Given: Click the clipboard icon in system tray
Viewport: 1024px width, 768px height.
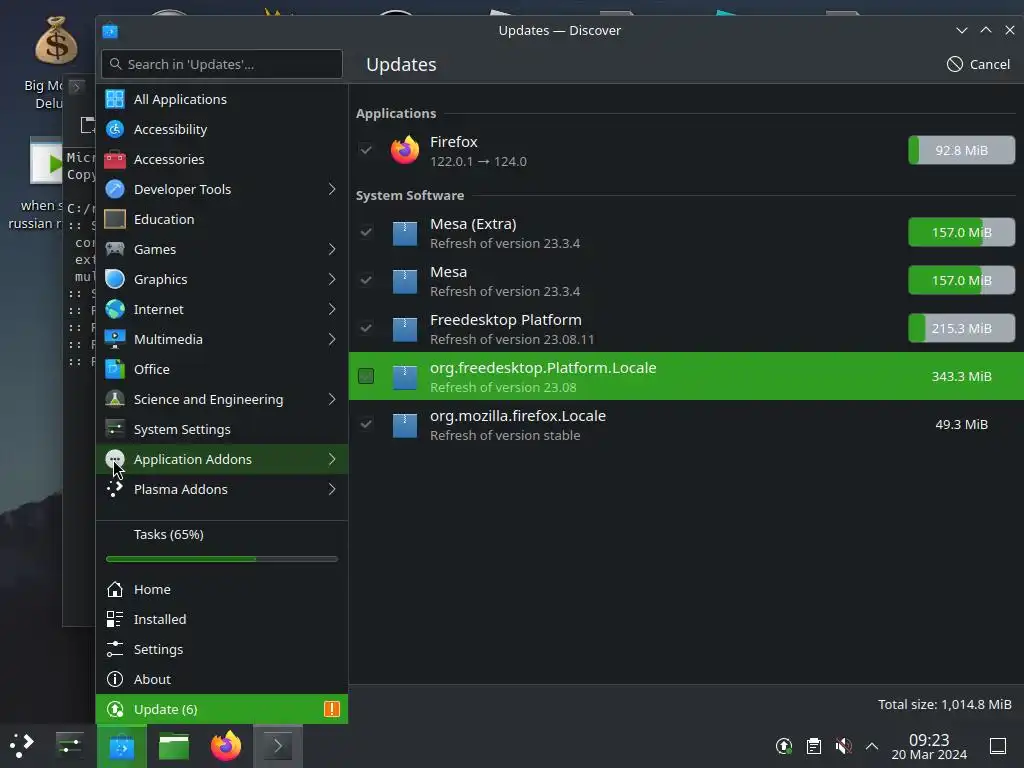Looking at the screenshot, I should pyautogui.click(x=814, y=746).
